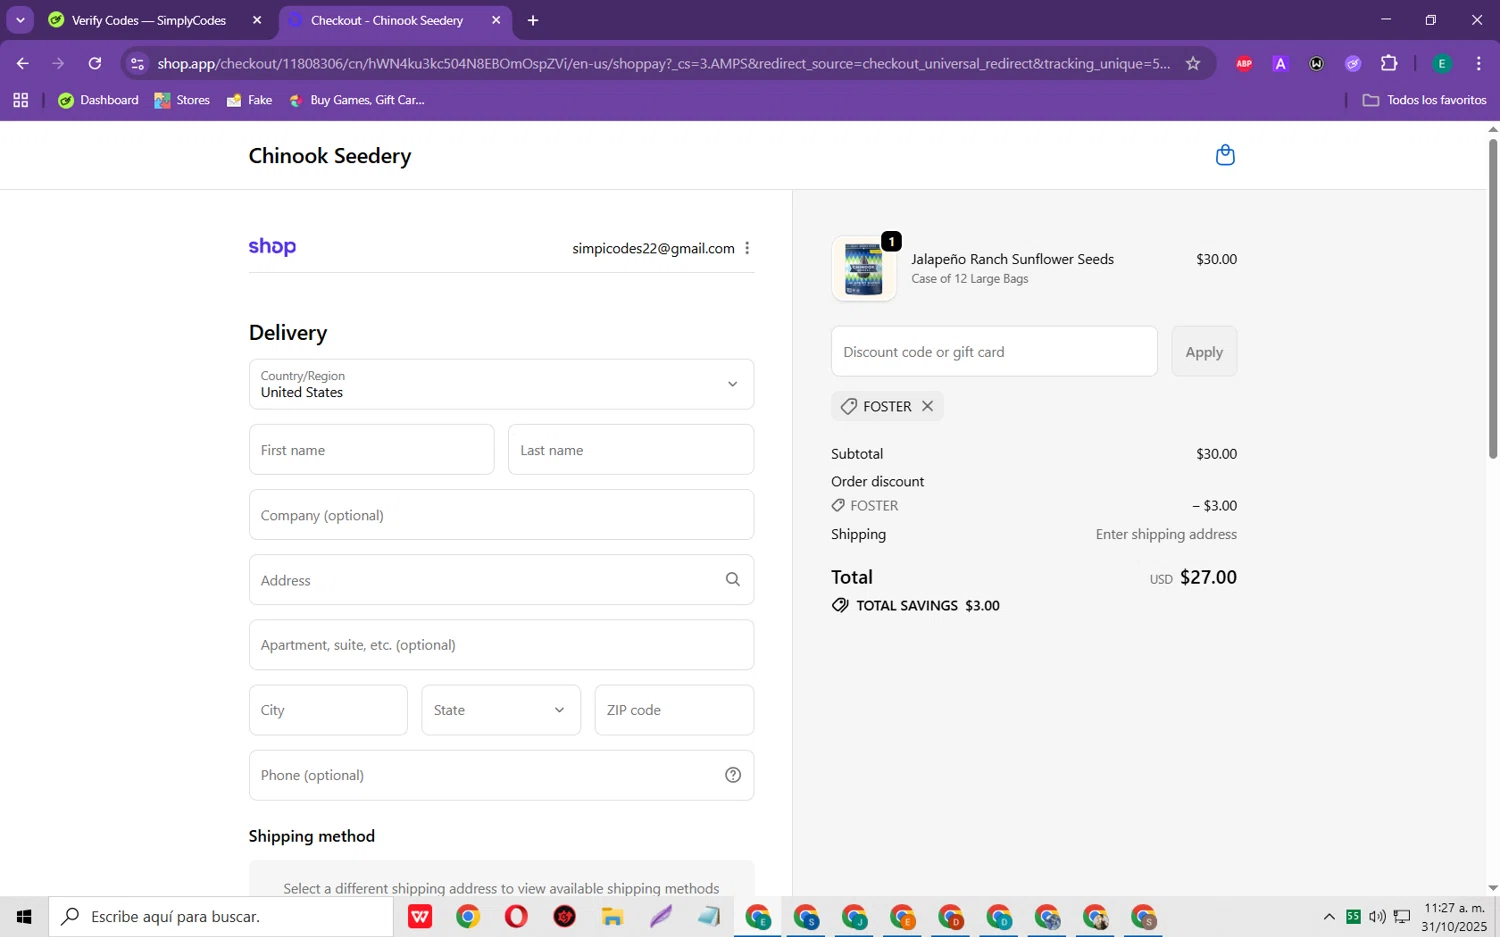Open the apps grid in bookmarks bar
1500x937 pixels.
click(x=20, y=100)
